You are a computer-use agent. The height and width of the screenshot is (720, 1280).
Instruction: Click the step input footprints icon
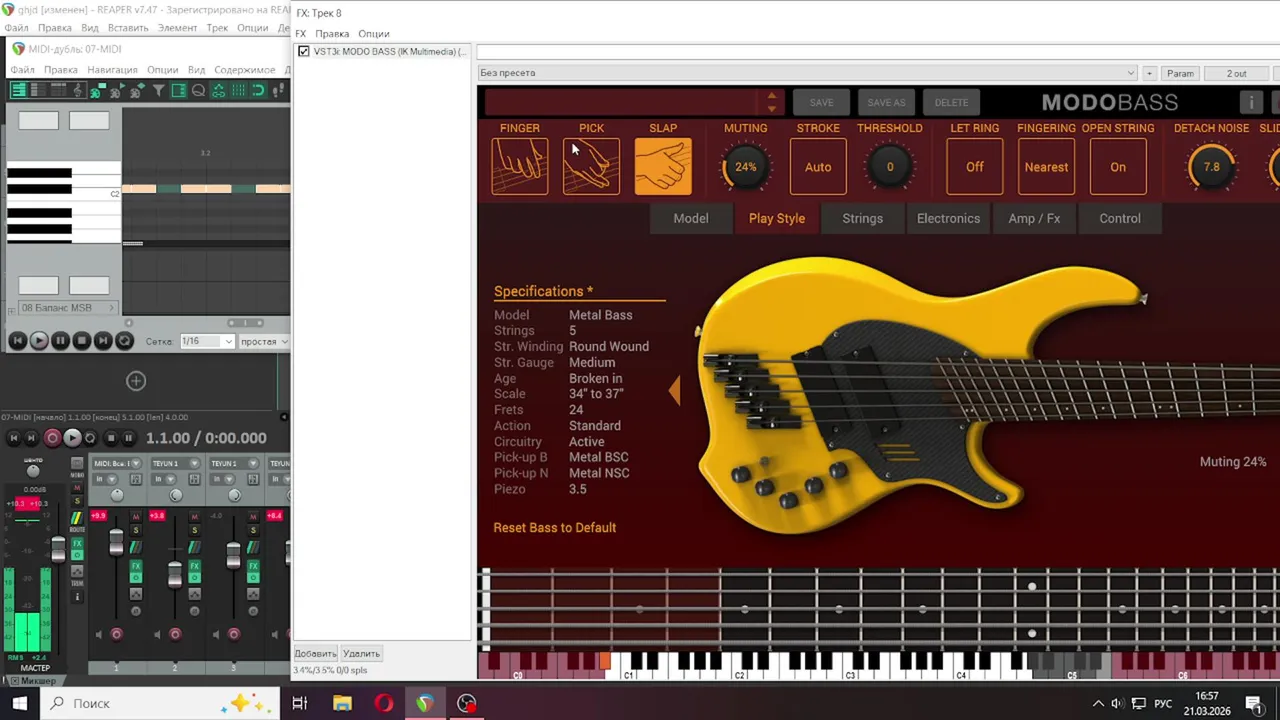pyautogui.click(x=279, y=90)
